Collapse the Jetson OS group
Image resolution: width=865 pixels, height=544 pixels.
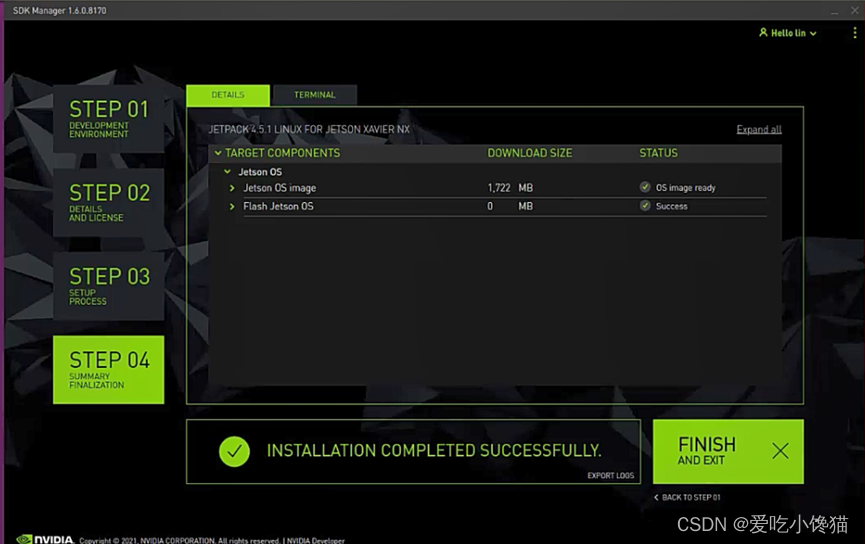point(227,172)
